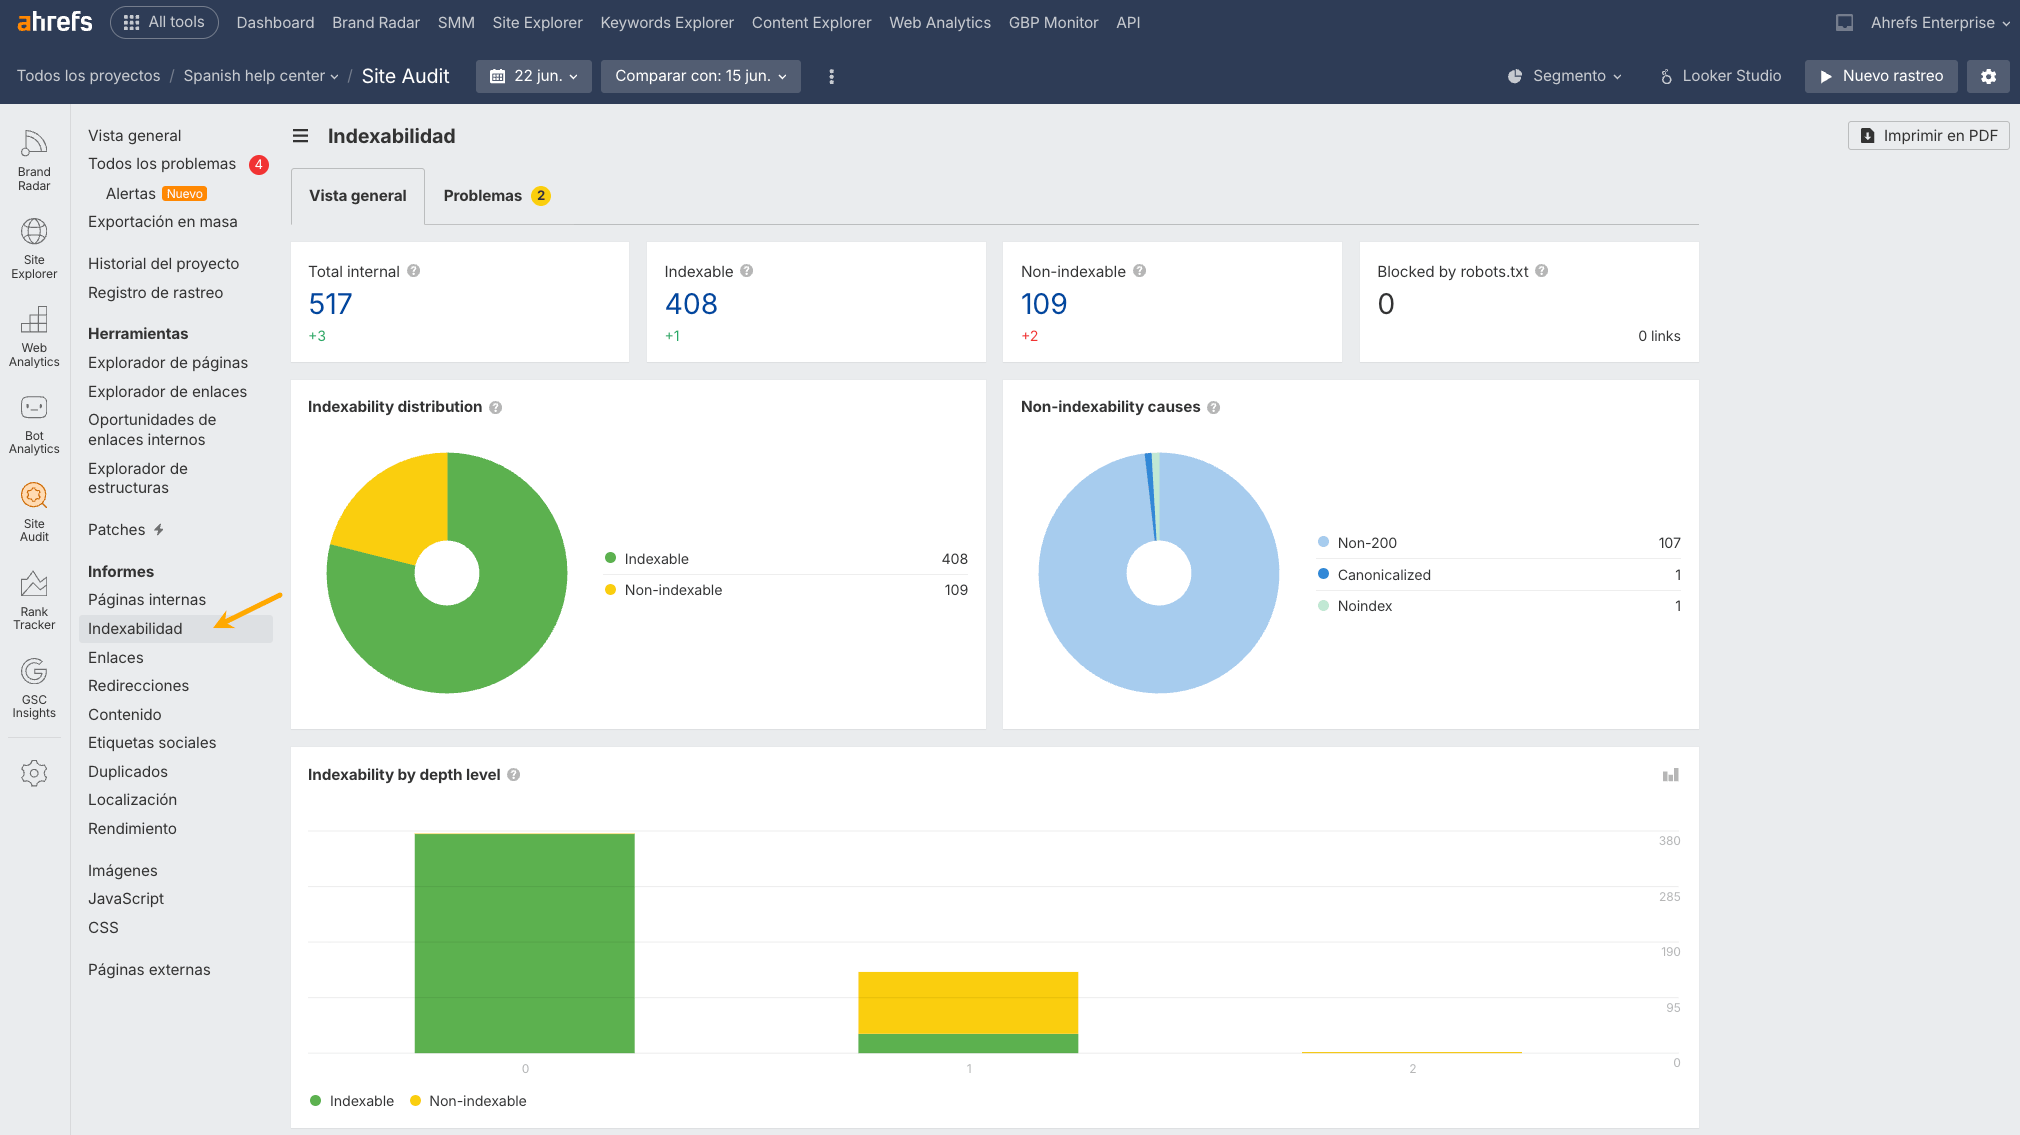The width and height of the screenshot is (2020, 1135).
Task: Click the red 4 issues badge
Action: 259,164
